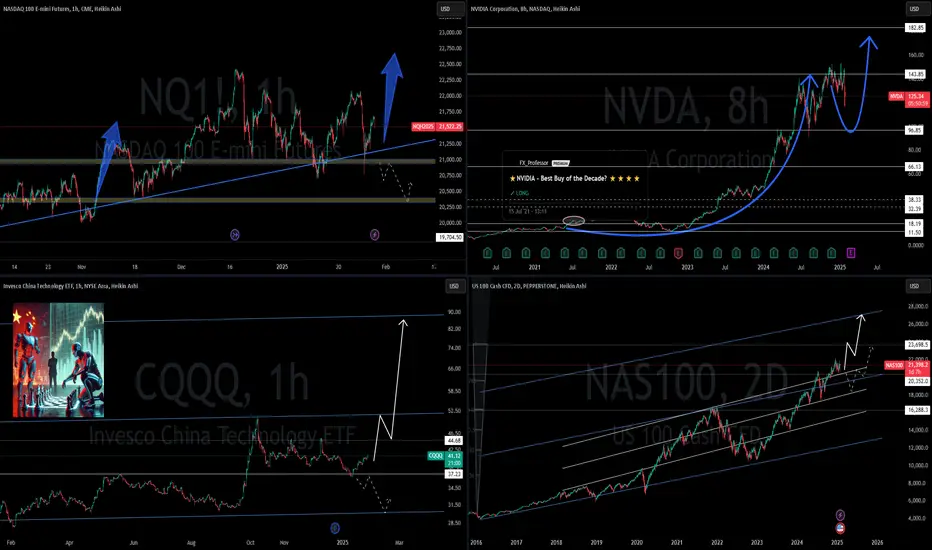Screen dimensions: 932x550
Task: Click the NVIDIA Corporation chart title
Action: pos(525,9)
